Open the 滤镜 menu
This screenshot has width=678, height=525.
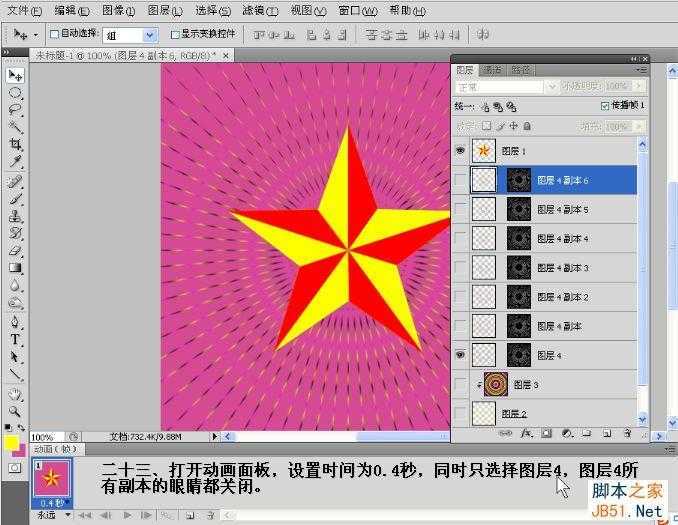pos(260,10)
